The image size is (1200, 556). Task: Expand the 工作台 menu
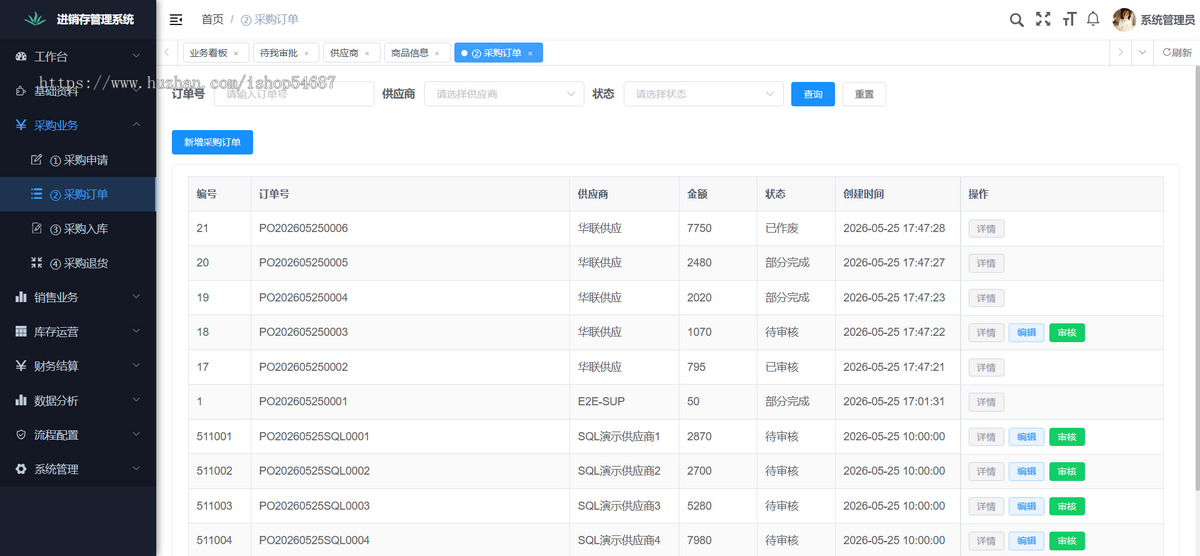[x=137, y=56]
